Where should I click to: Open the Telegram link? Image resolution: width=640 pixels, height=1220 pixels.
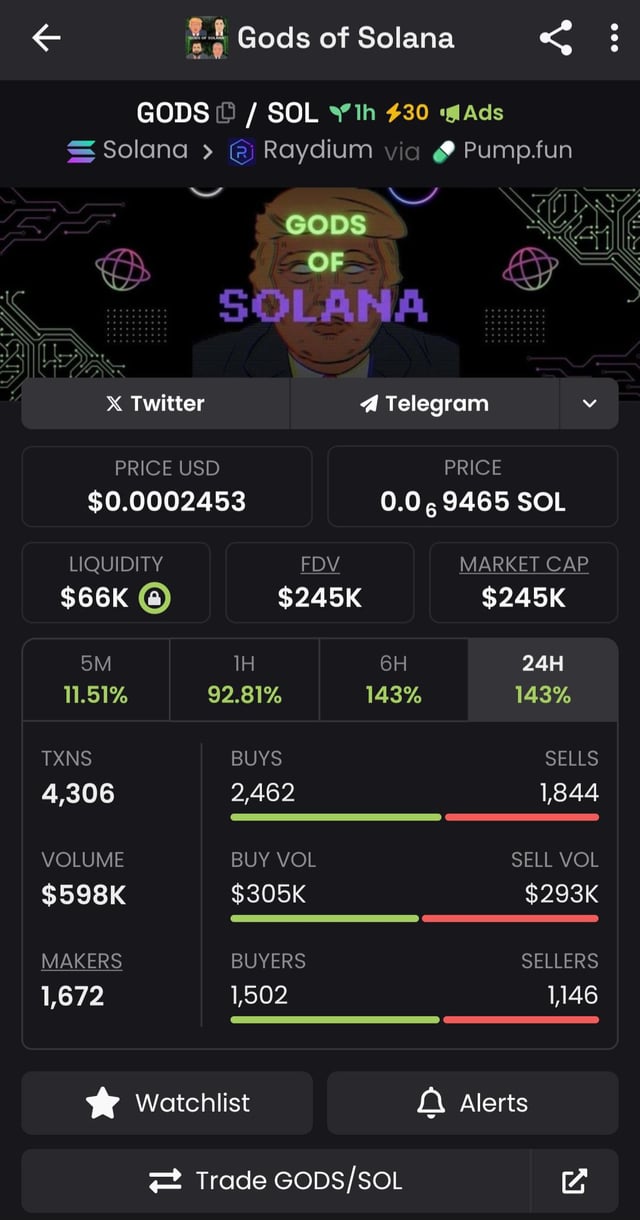pos(424,404)
